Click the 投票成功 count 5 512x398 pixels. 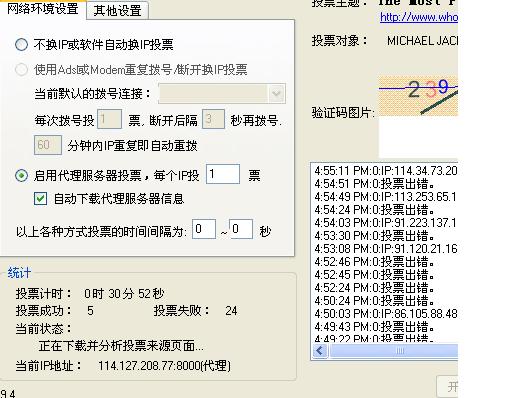tap(90, 311)
